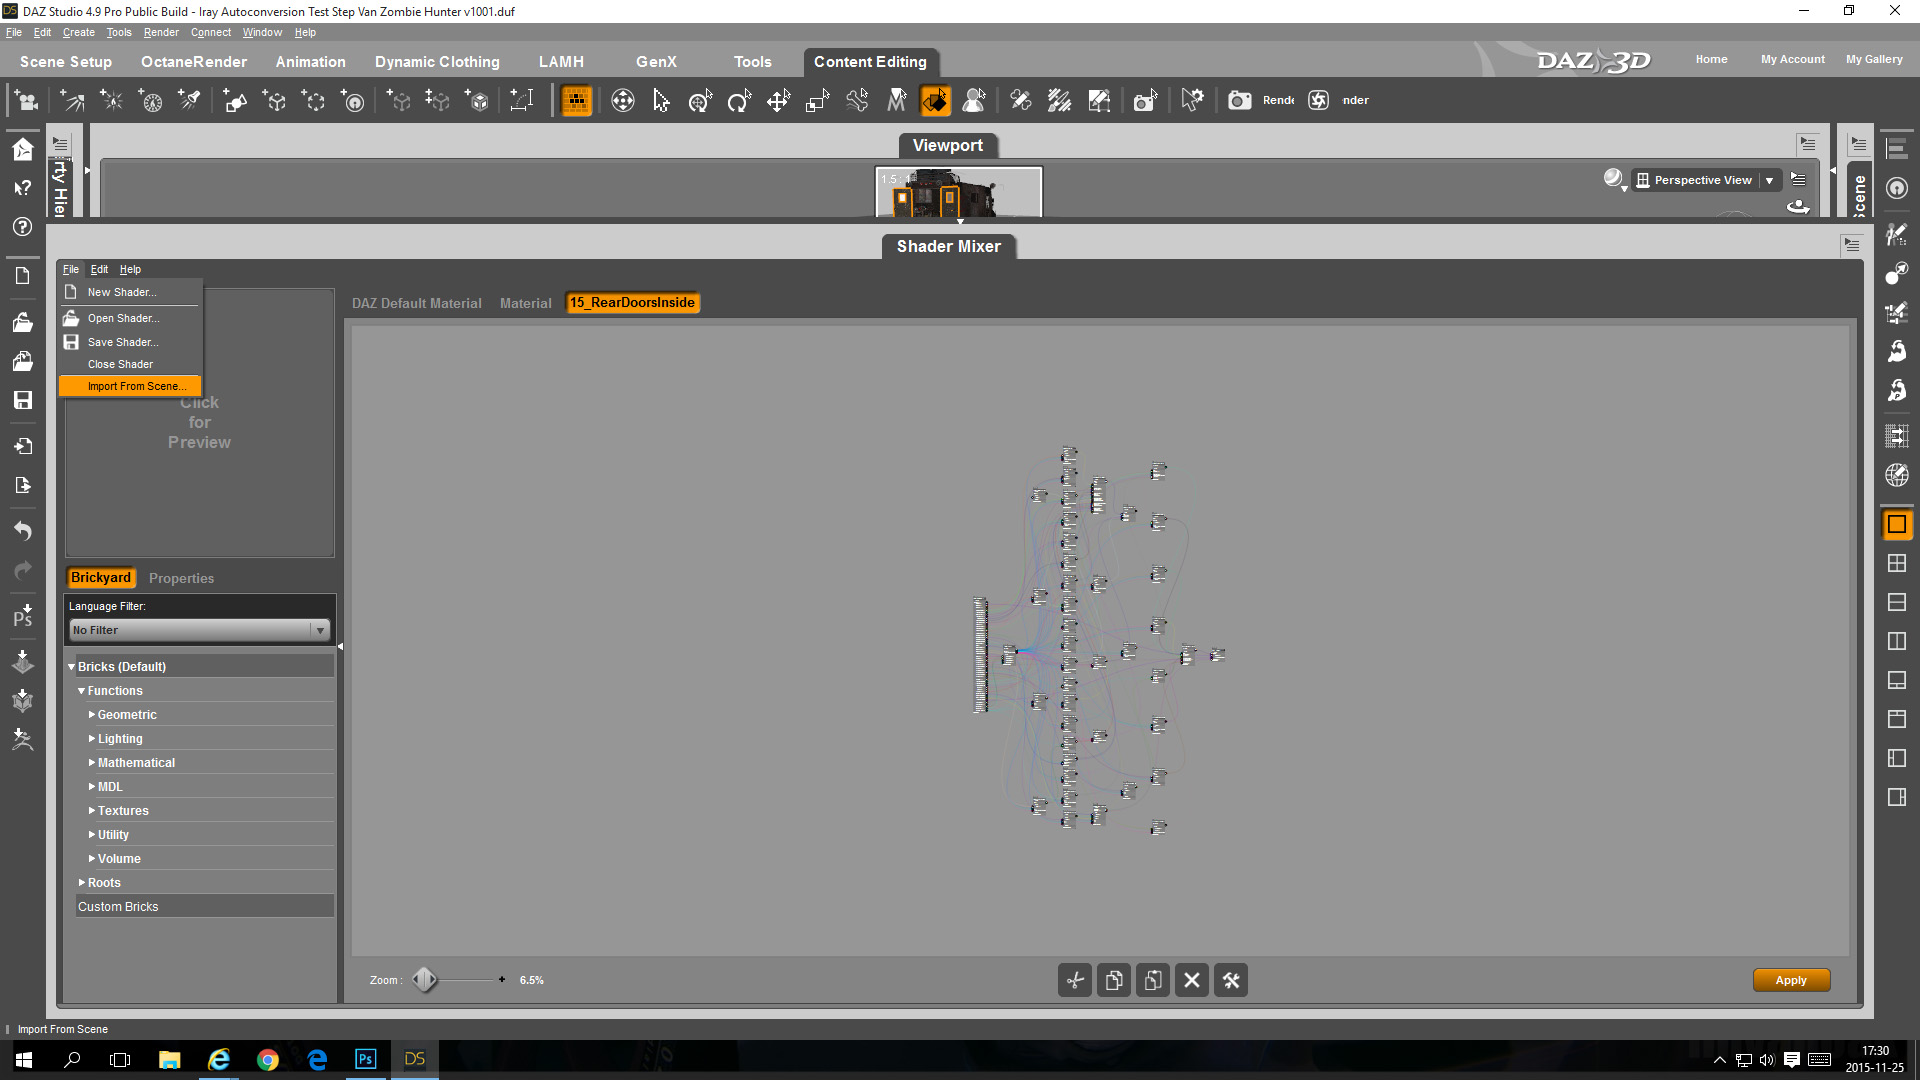This screenshot has width=1920, height=1080.
Task: Click the delete X icon below the shader graph
Action: tap(1192, 980)
